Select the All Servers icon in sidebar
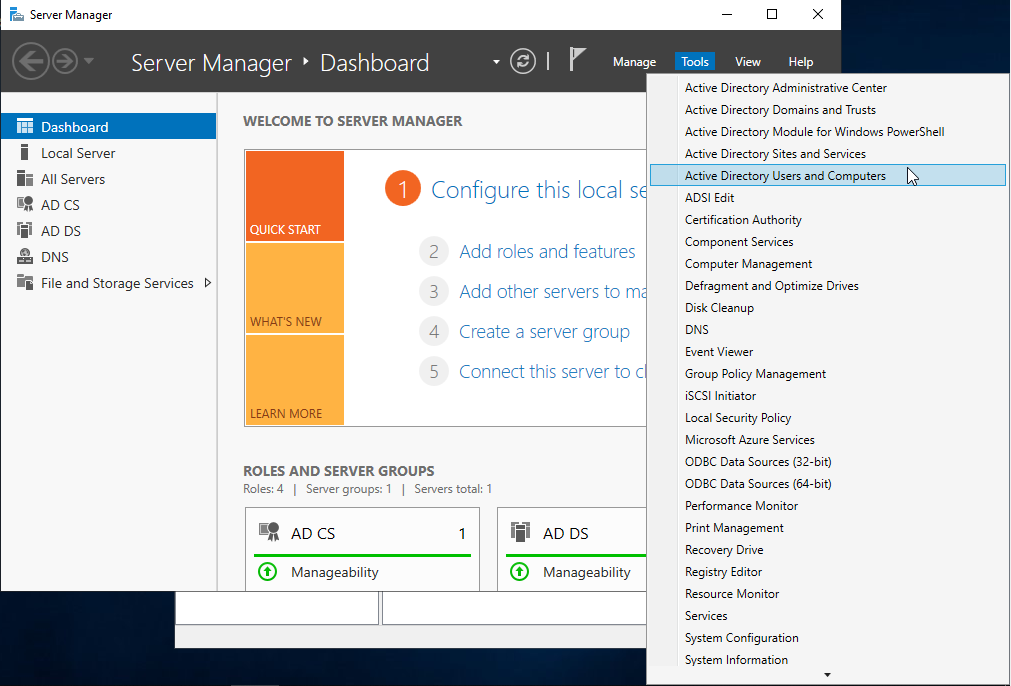Image resolution: width=1011 pixels, height=686 pixels. 25,179
